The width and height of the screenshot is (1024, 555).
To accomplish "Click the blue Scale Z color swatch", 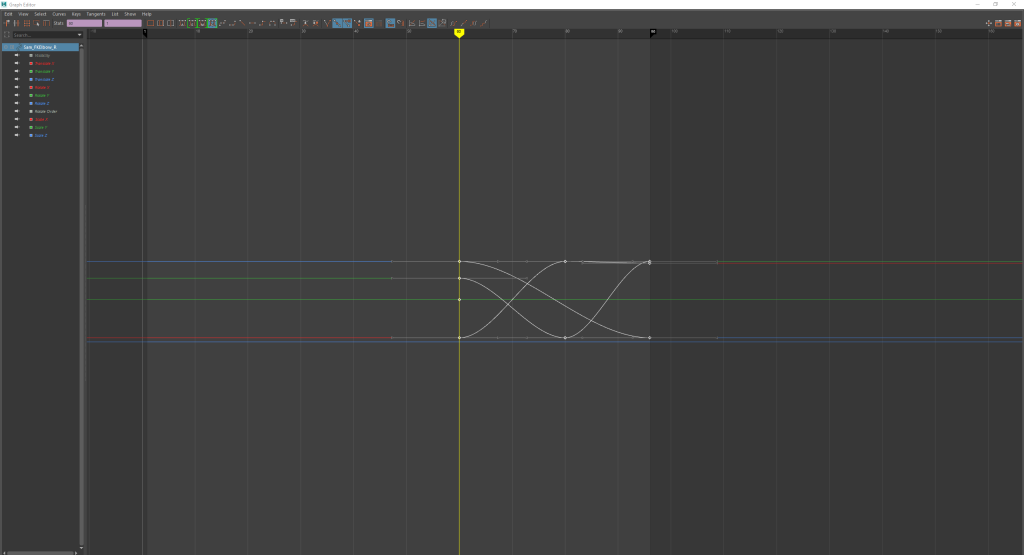I will pos(31,135).
